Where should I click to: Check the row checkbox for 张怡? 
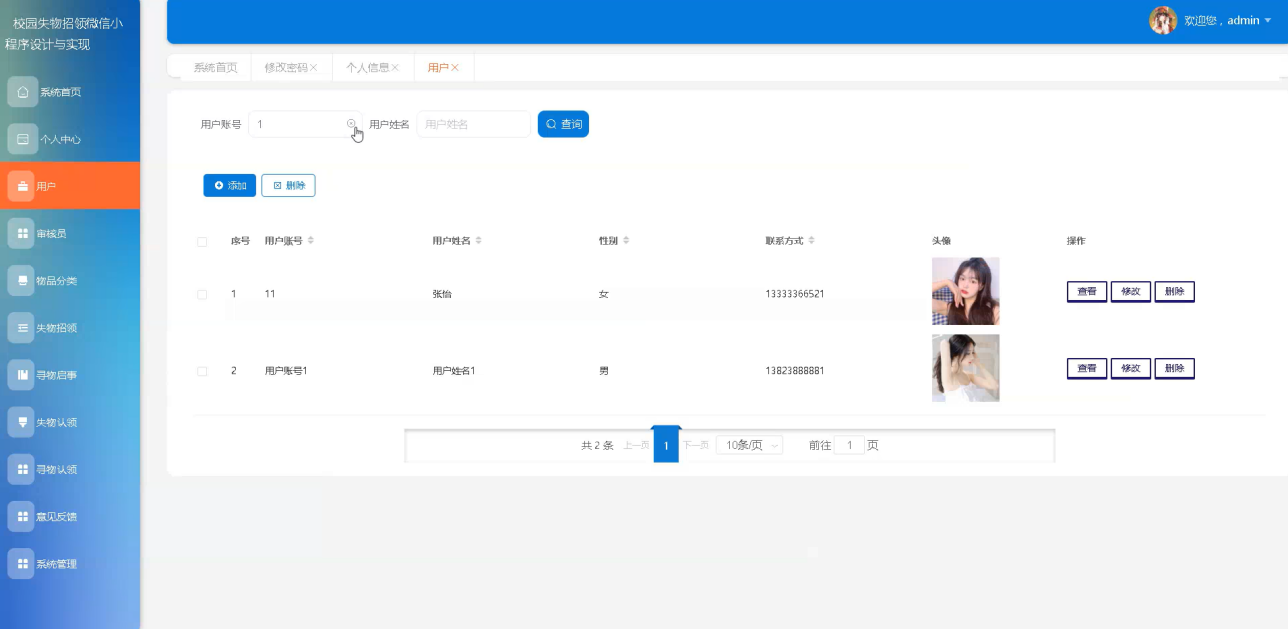click(x=202, y=295)
